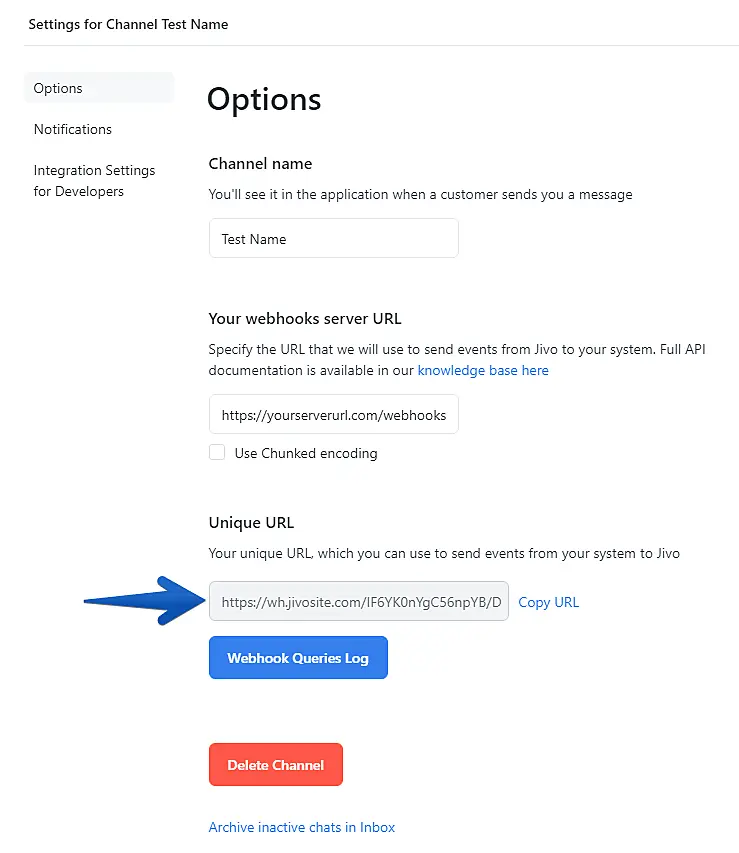Switch to the Notifications section
This screenshot has height=853, width=739.
72,129
